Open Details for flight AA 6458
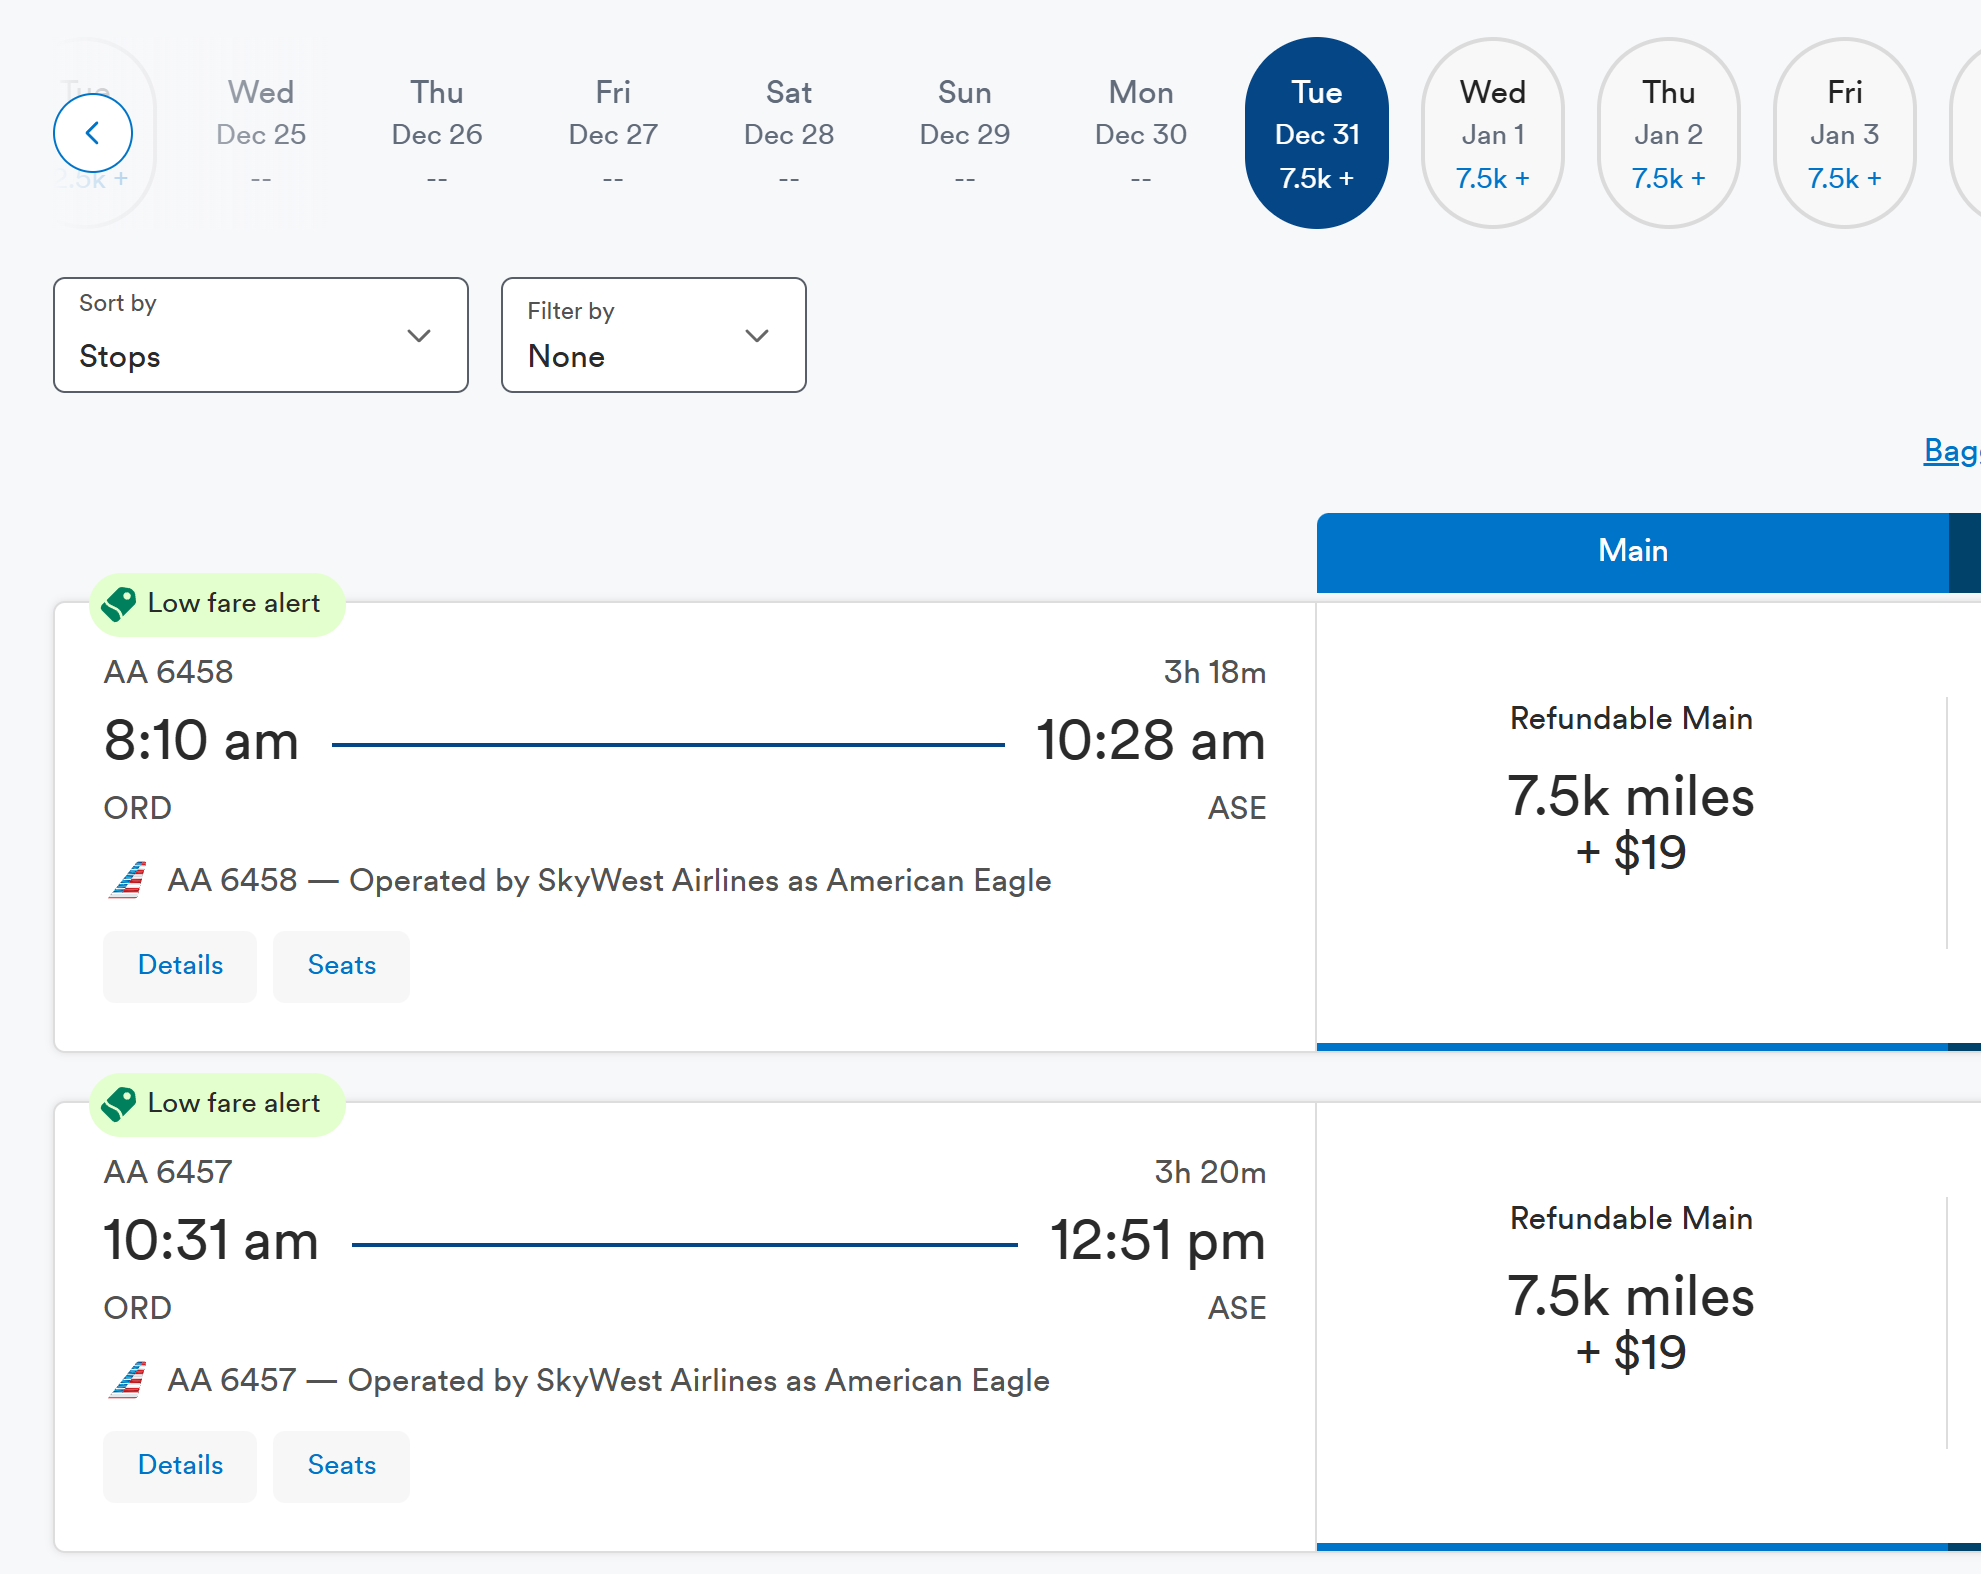 [x=180, y=966]
